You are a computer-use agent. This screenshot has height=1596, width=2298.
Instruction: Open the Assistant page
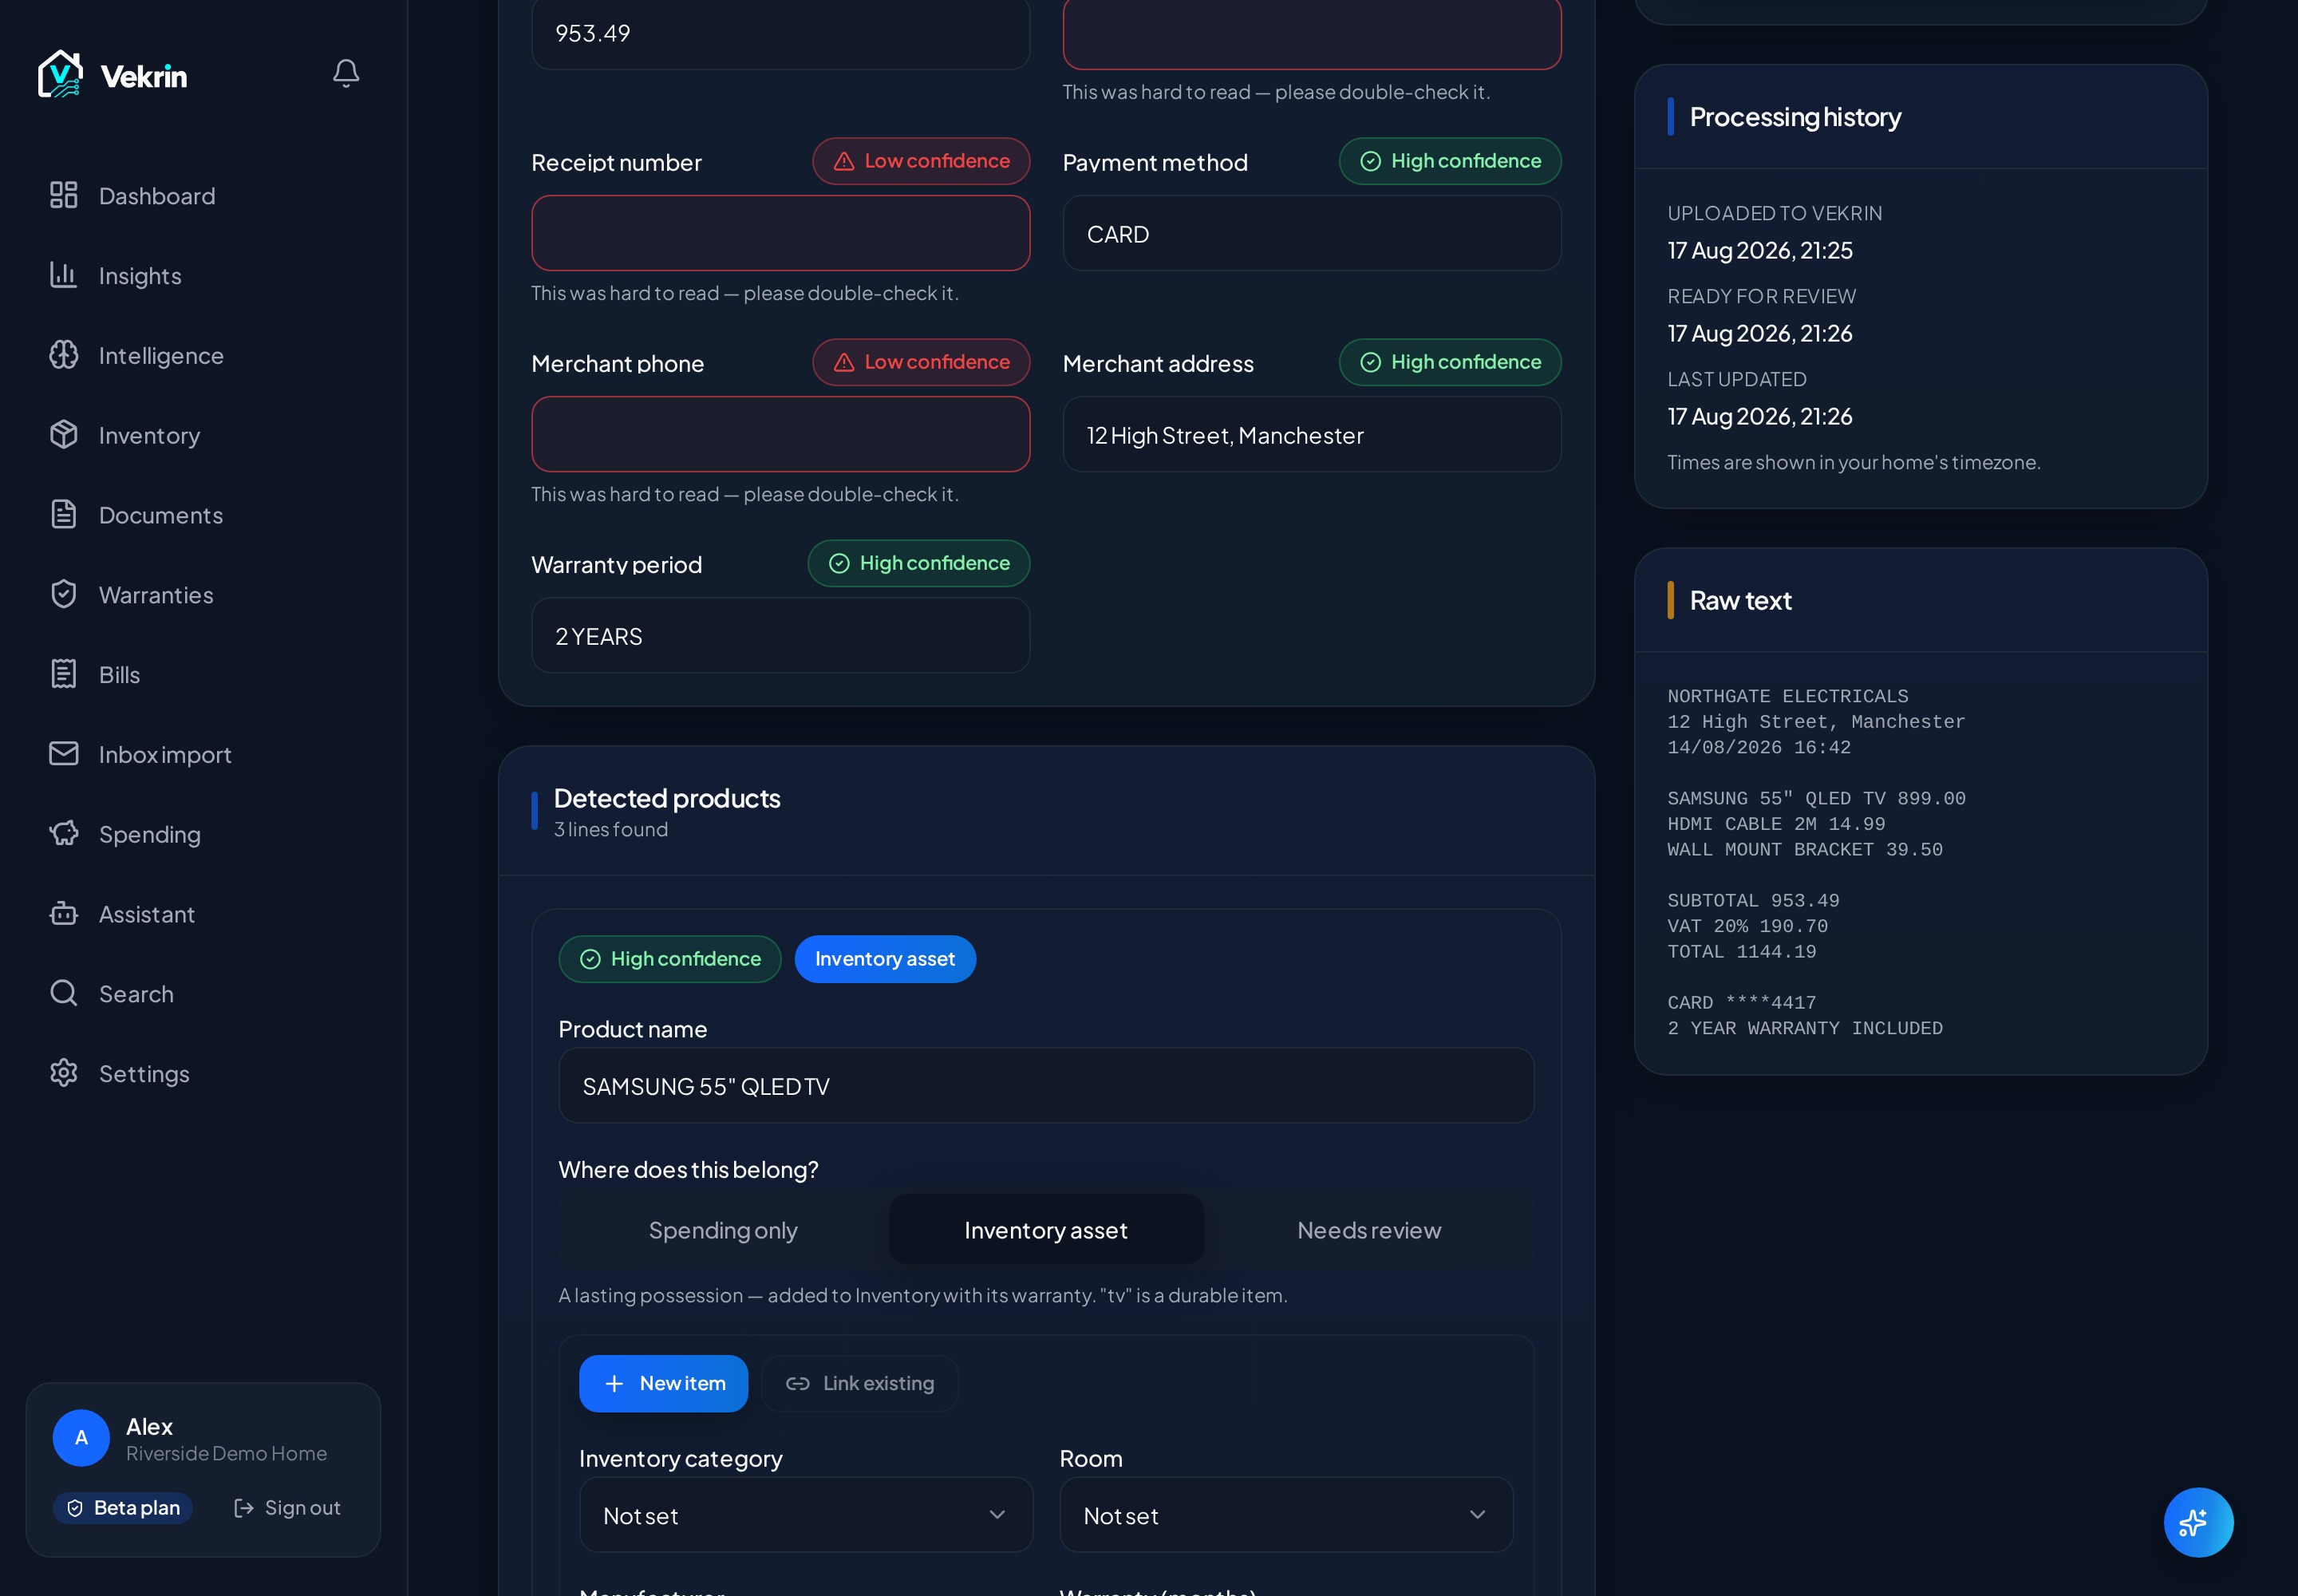point(204,914)
